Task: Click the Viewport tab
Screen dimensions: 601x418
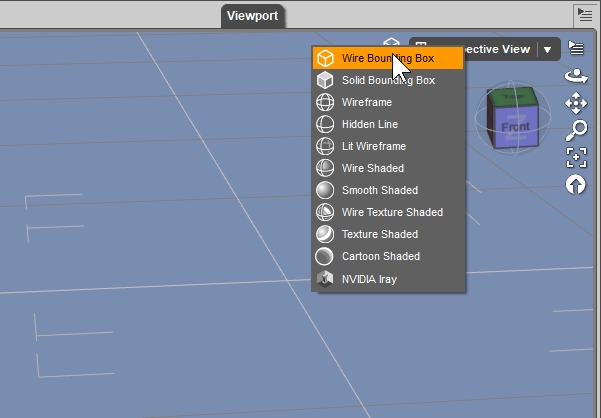Action: click(253, 16)
